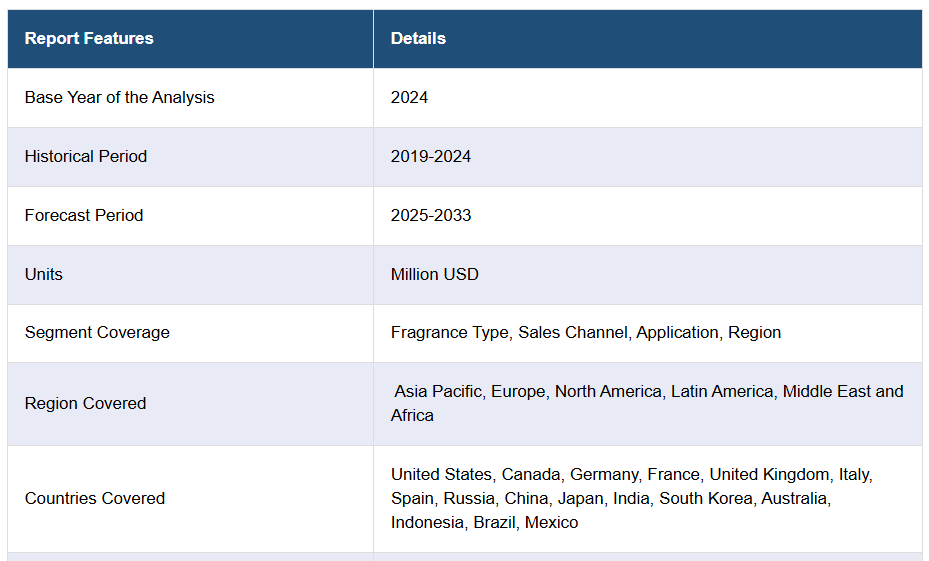Select the Base Year of the Analysis cell

point(119,98)
